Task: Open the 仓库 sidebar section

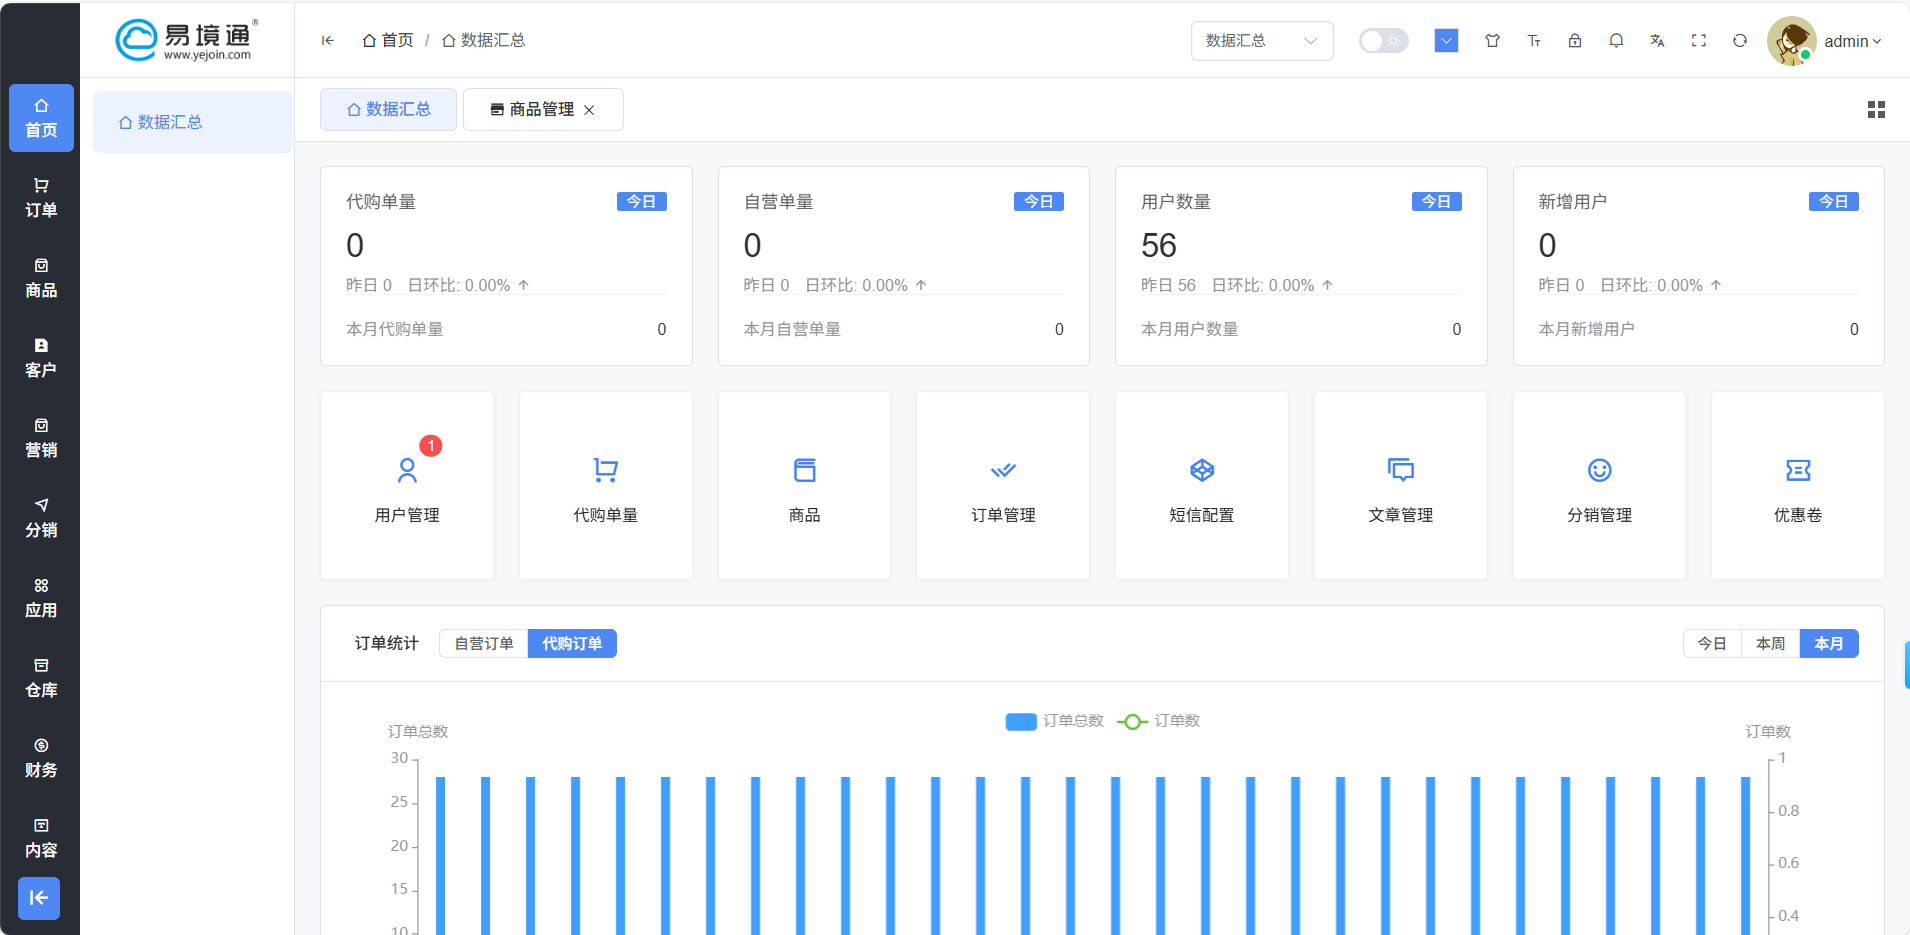Action: tap(41, 678)
